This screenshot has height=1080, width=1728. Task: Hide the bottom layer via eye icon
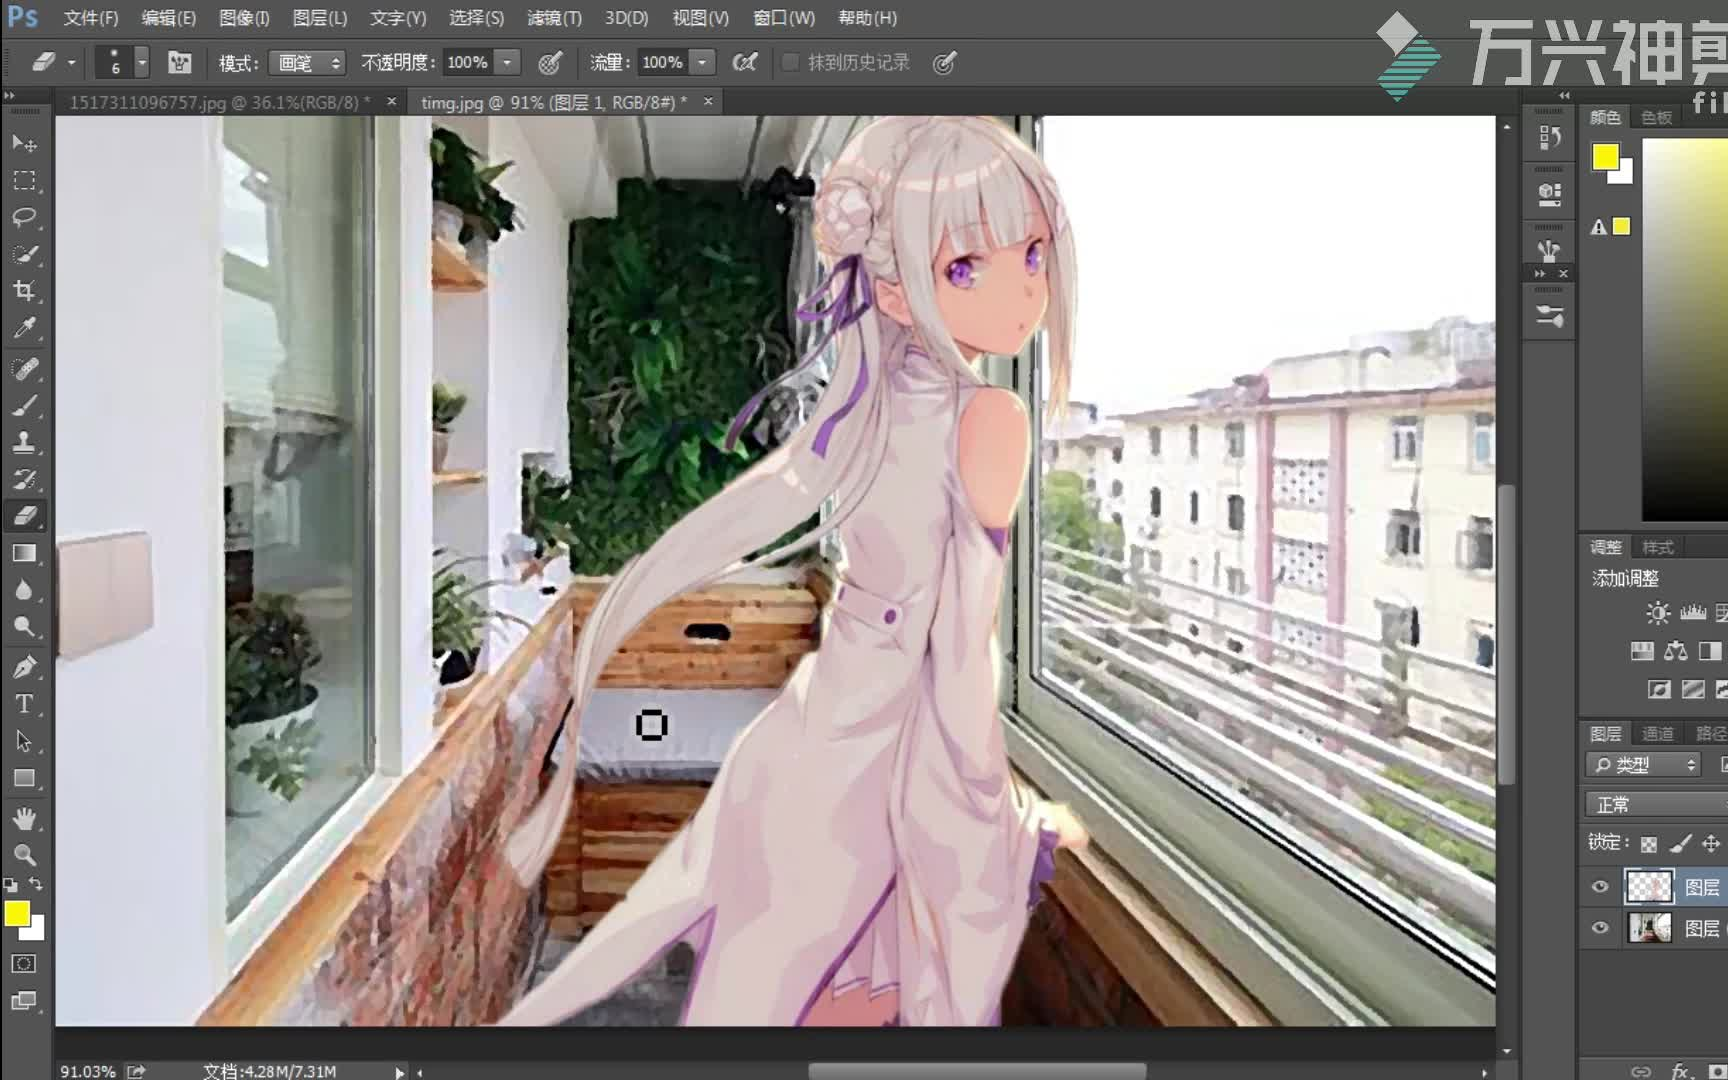click(1600, 928)
